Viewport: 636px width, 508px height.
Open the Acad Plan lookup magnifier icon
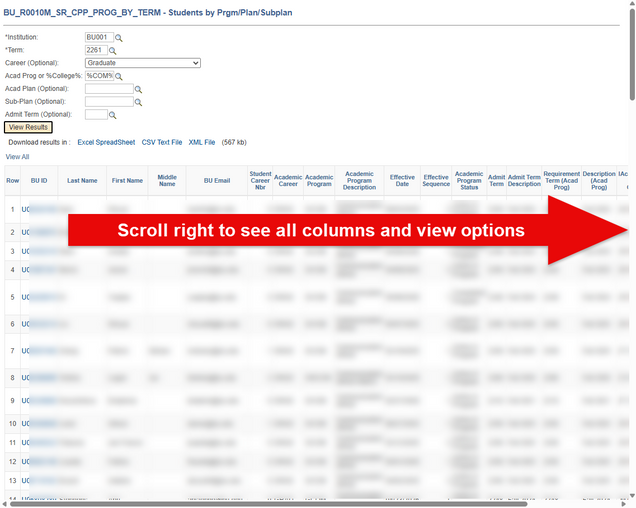click(x=138, y=89)
